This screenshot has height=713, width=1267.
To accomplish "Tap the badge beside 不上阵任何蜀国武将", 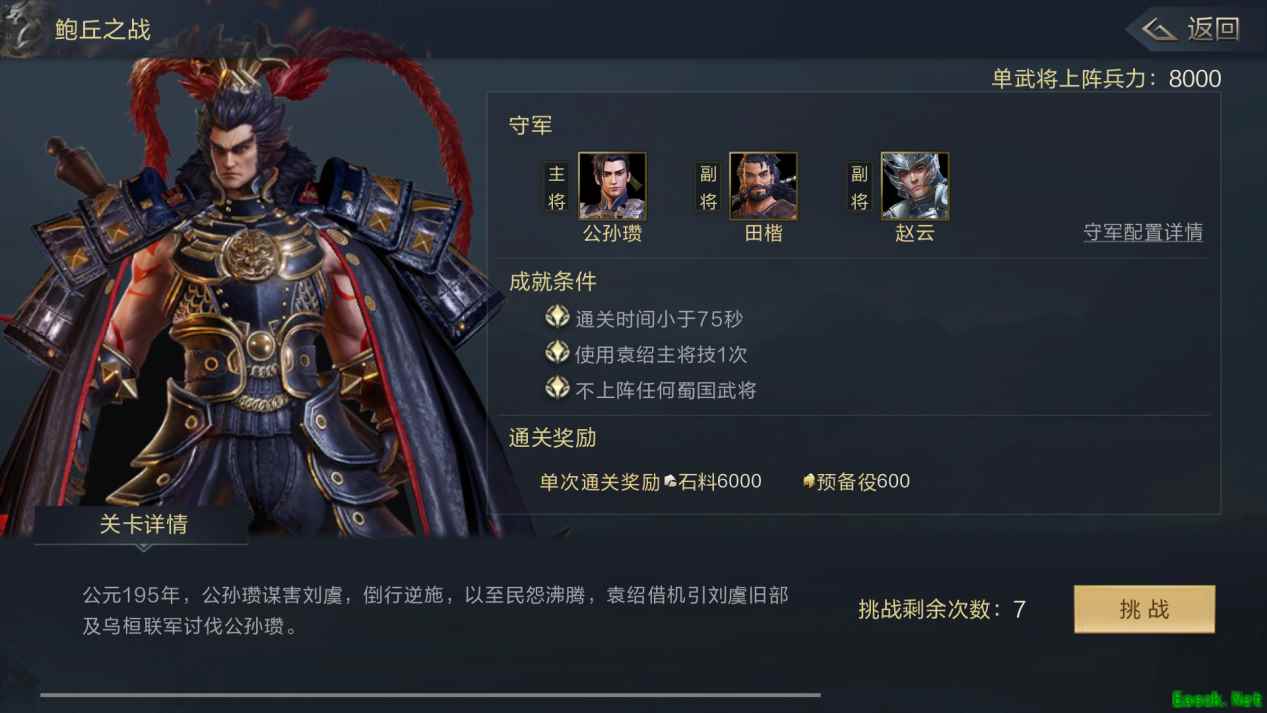I will pos(557,388).
